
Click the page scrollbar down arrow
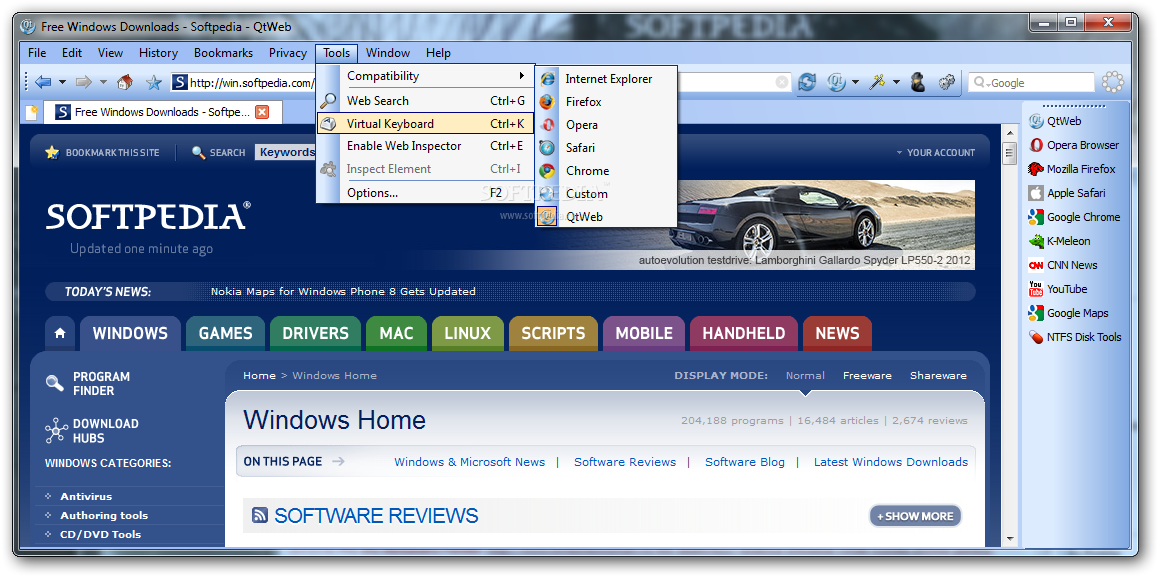[1009, 539]
